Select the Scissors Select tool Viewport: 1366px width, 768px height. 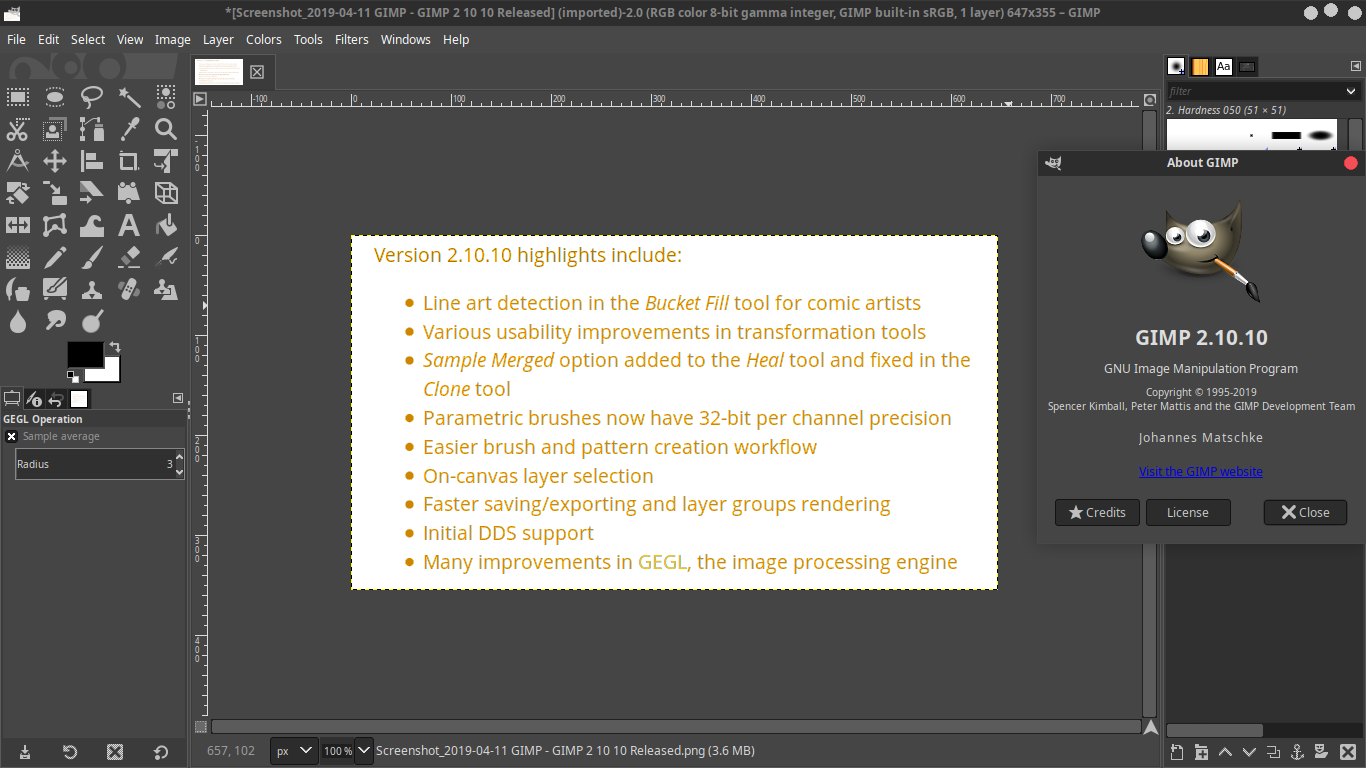pos(18,129)
